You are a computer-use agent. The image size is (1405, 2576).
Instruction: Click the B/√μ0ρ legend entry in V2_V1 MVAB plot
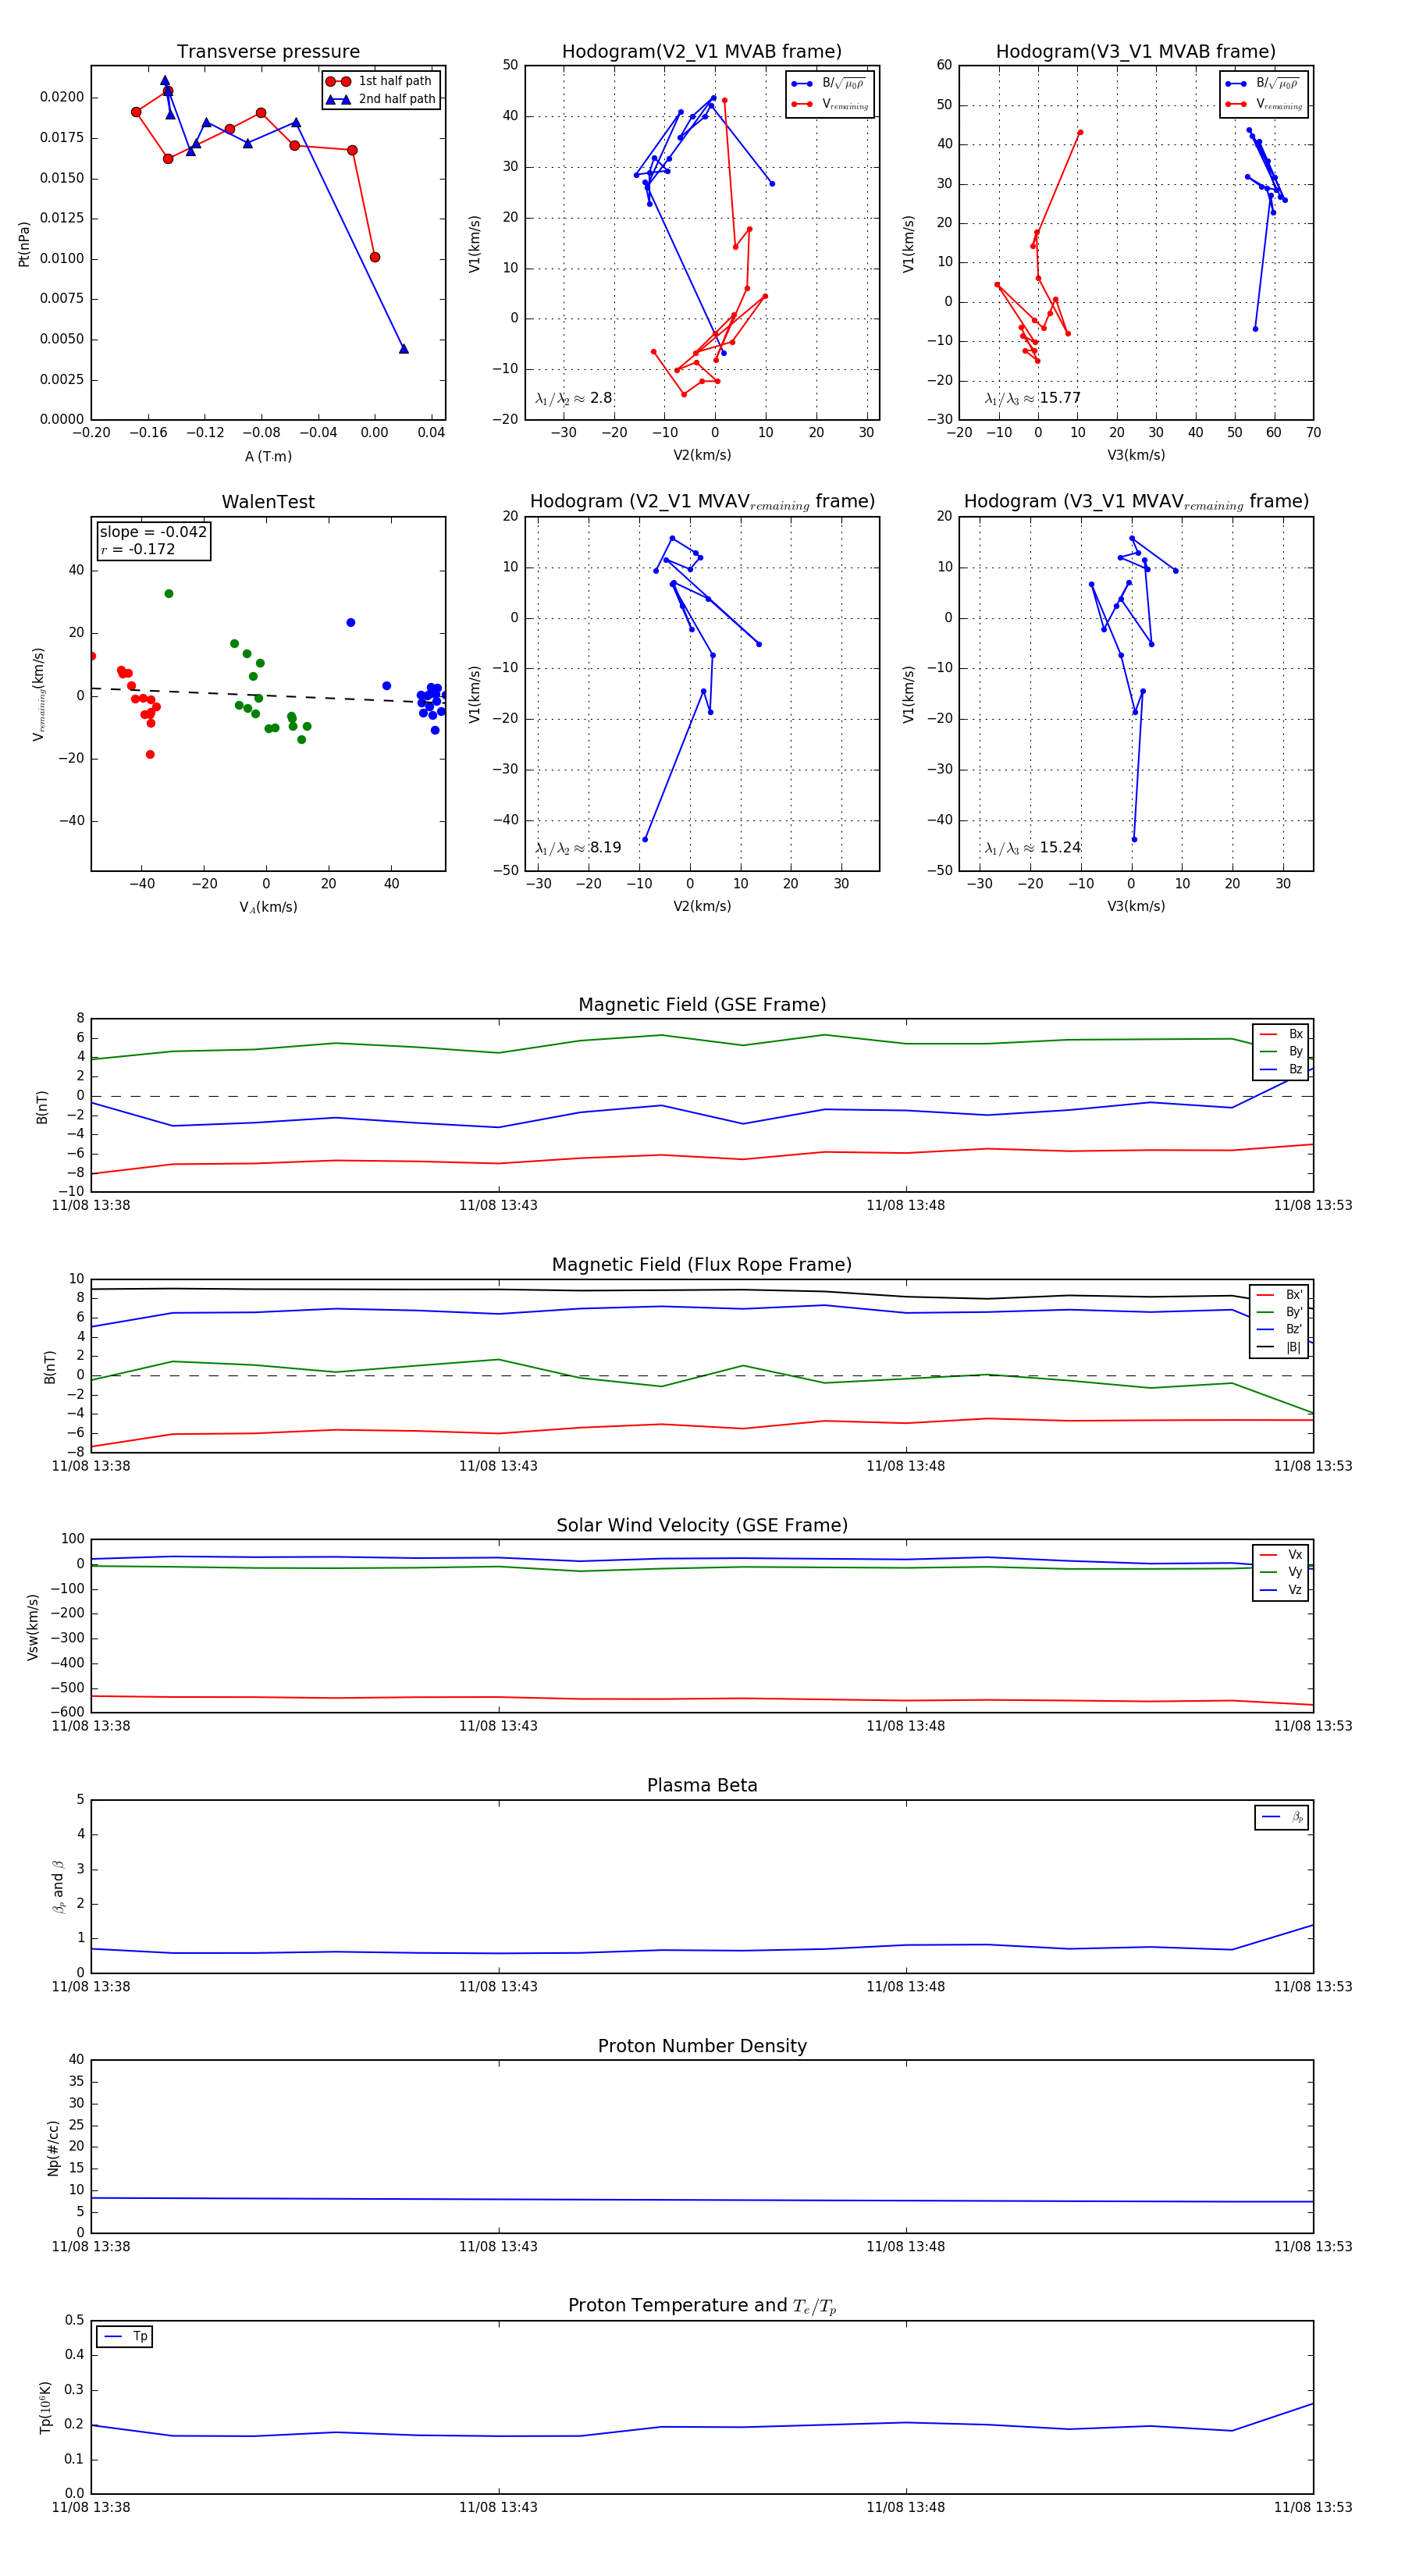(x=830, y=84)
